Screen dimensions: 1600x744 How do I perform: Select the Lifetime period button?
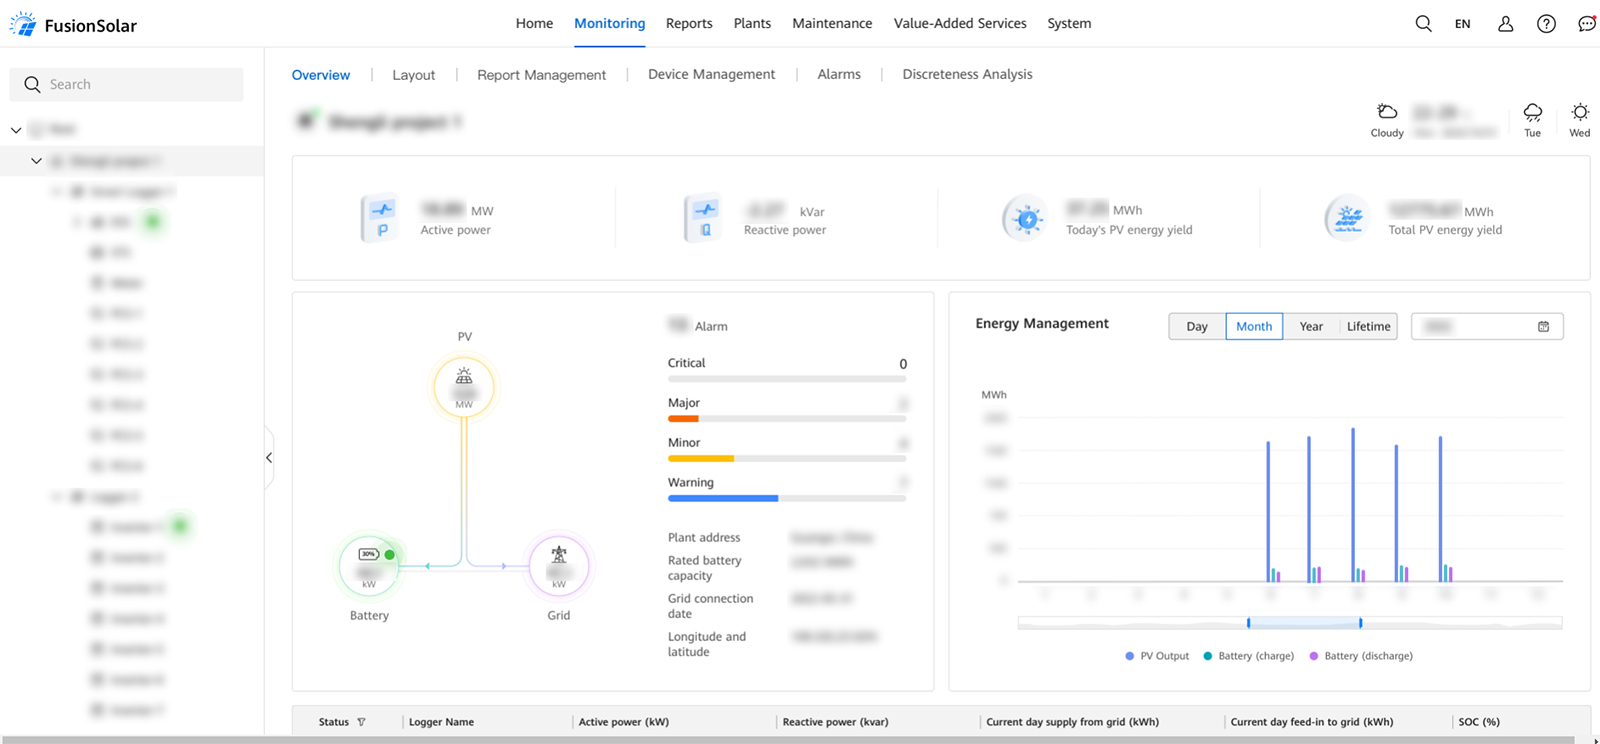pyautogui.click(x=1368, y=326)
